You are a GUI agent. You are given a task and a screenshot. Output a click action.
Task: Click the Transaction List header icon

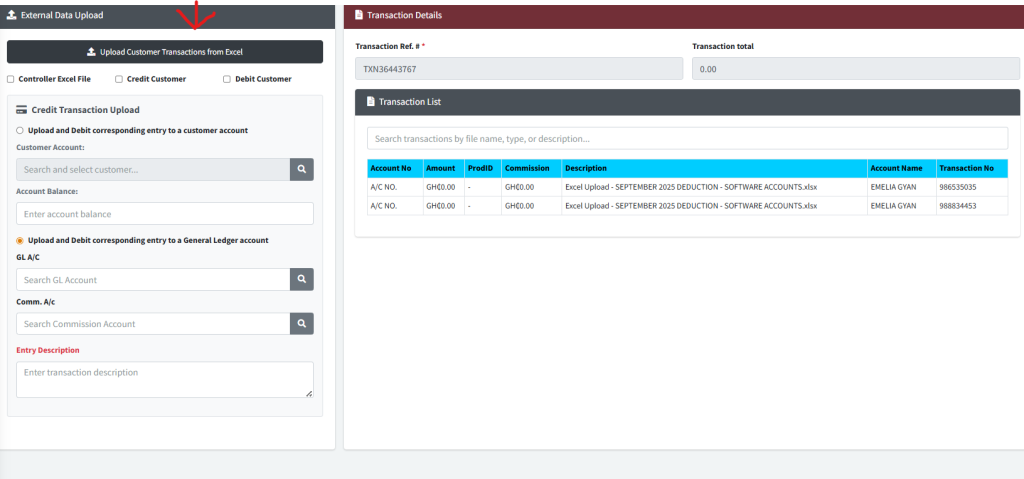click(x=370, y=102)
